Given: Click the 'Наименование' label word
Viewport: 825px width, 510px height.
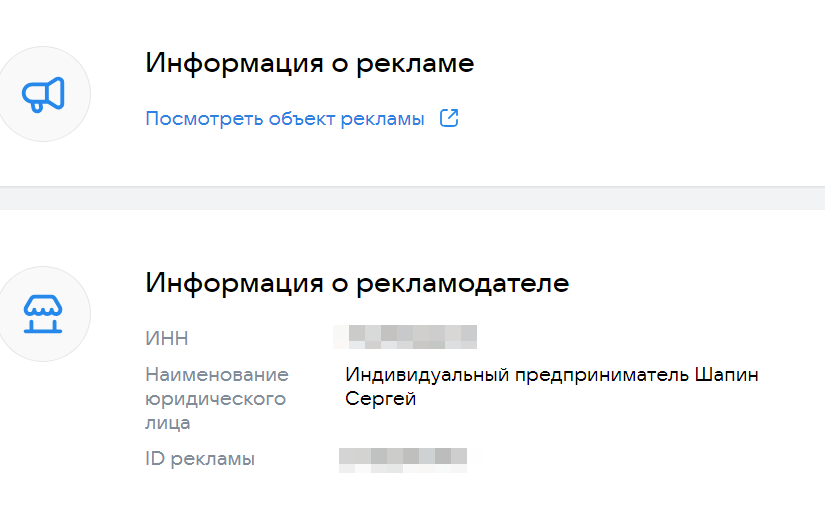Looking at the screenshot, I should click(217, 375).
